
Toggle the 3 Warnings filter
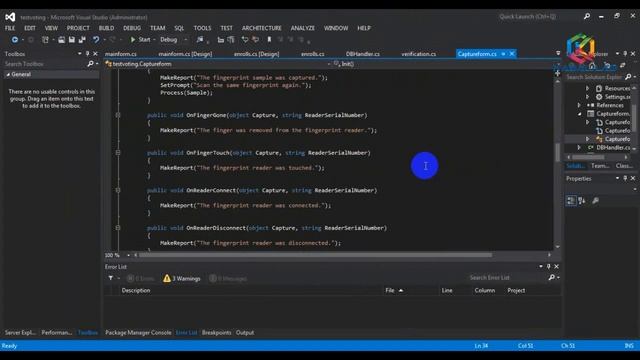[182, 278]
